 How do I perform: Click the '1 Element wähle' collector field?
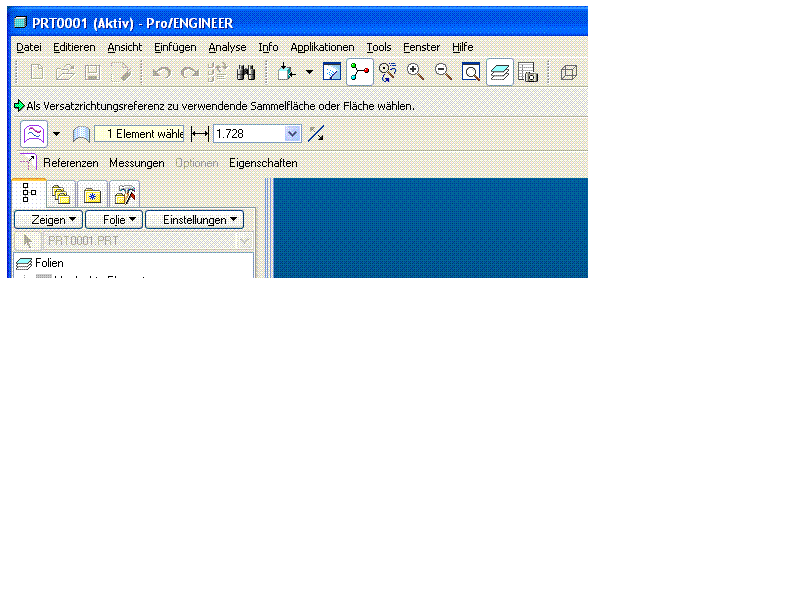139,134
